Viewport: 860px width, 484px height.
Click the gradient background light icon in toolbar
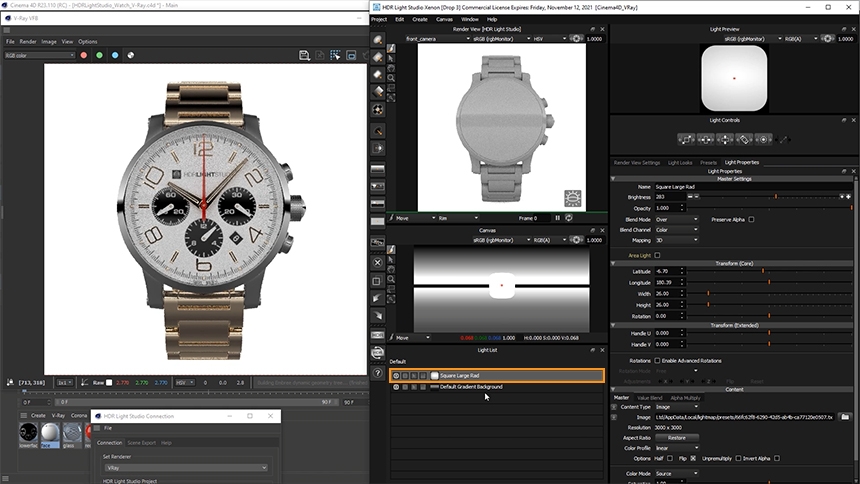point(377,168)
